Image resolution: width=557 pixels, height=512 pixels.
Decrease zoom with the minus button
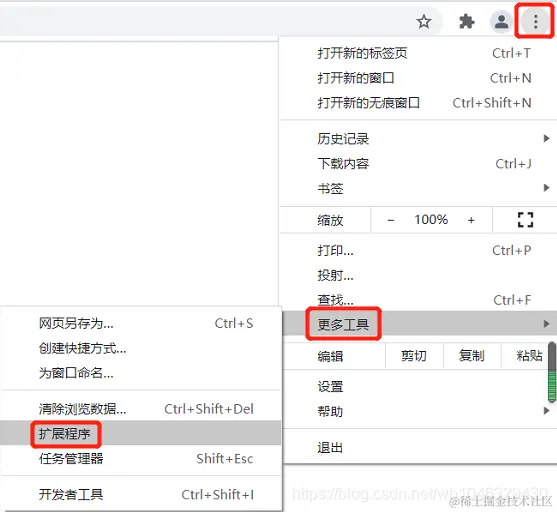(x=391, y=220)
